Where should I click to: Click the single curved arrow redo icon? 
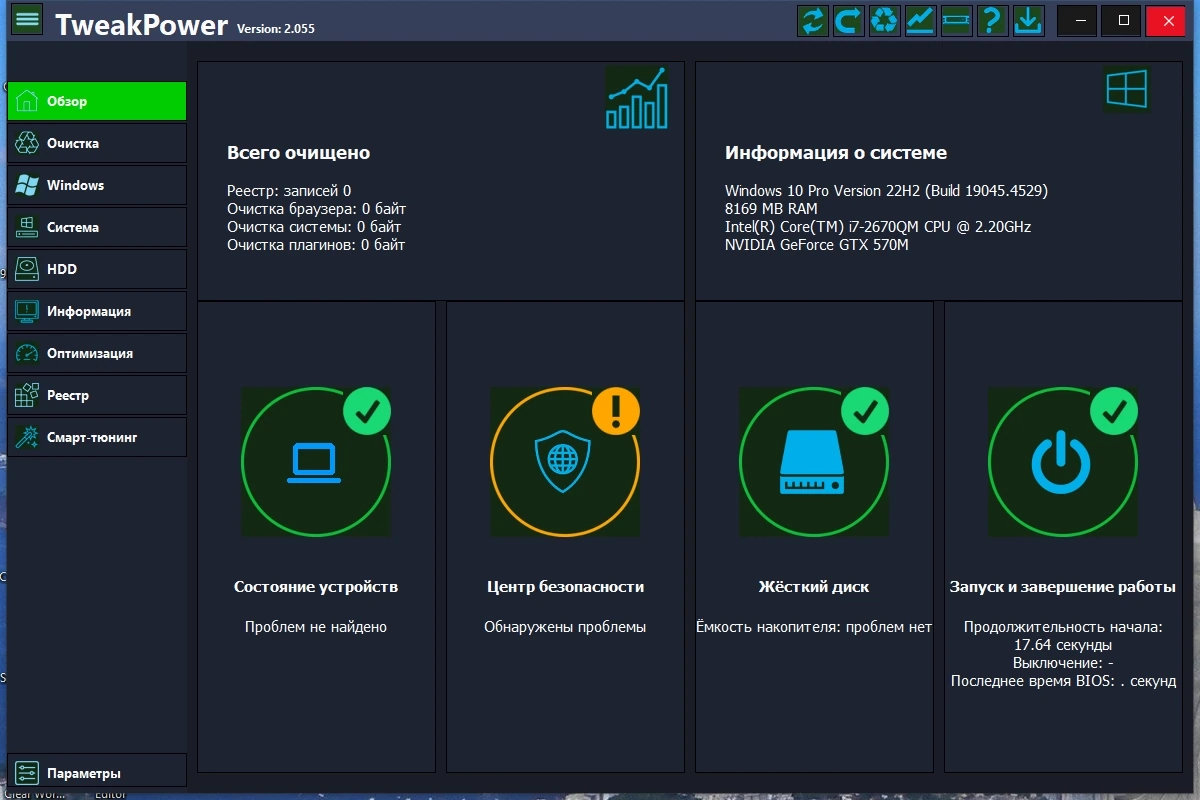849,20
